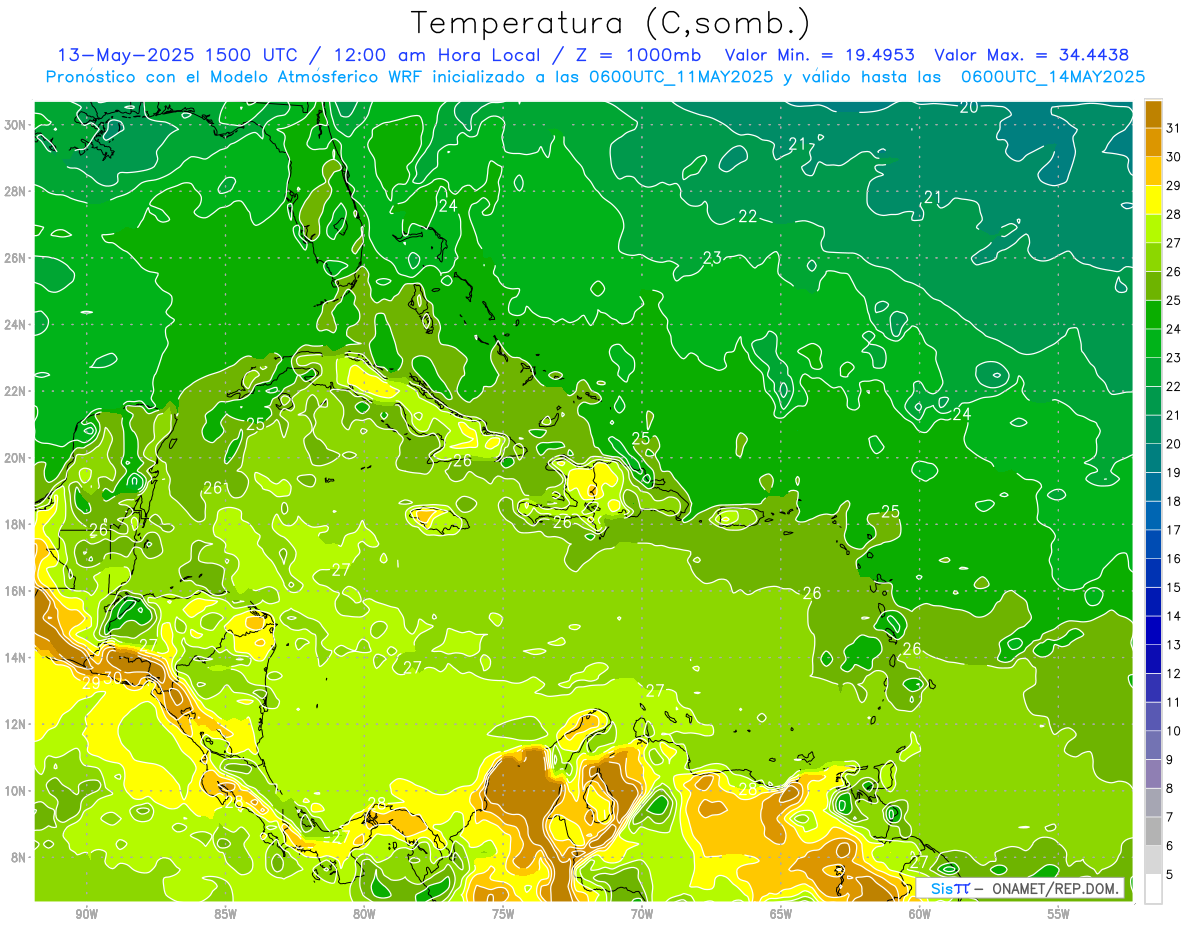This screenshot has height=927, width=1200.
Task: Pick the brown top swatch above 31
Action: 1153,113
